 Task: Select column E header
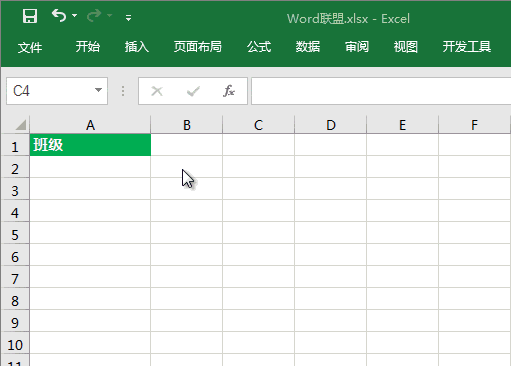pyautogui.click(x=403, y=125)
